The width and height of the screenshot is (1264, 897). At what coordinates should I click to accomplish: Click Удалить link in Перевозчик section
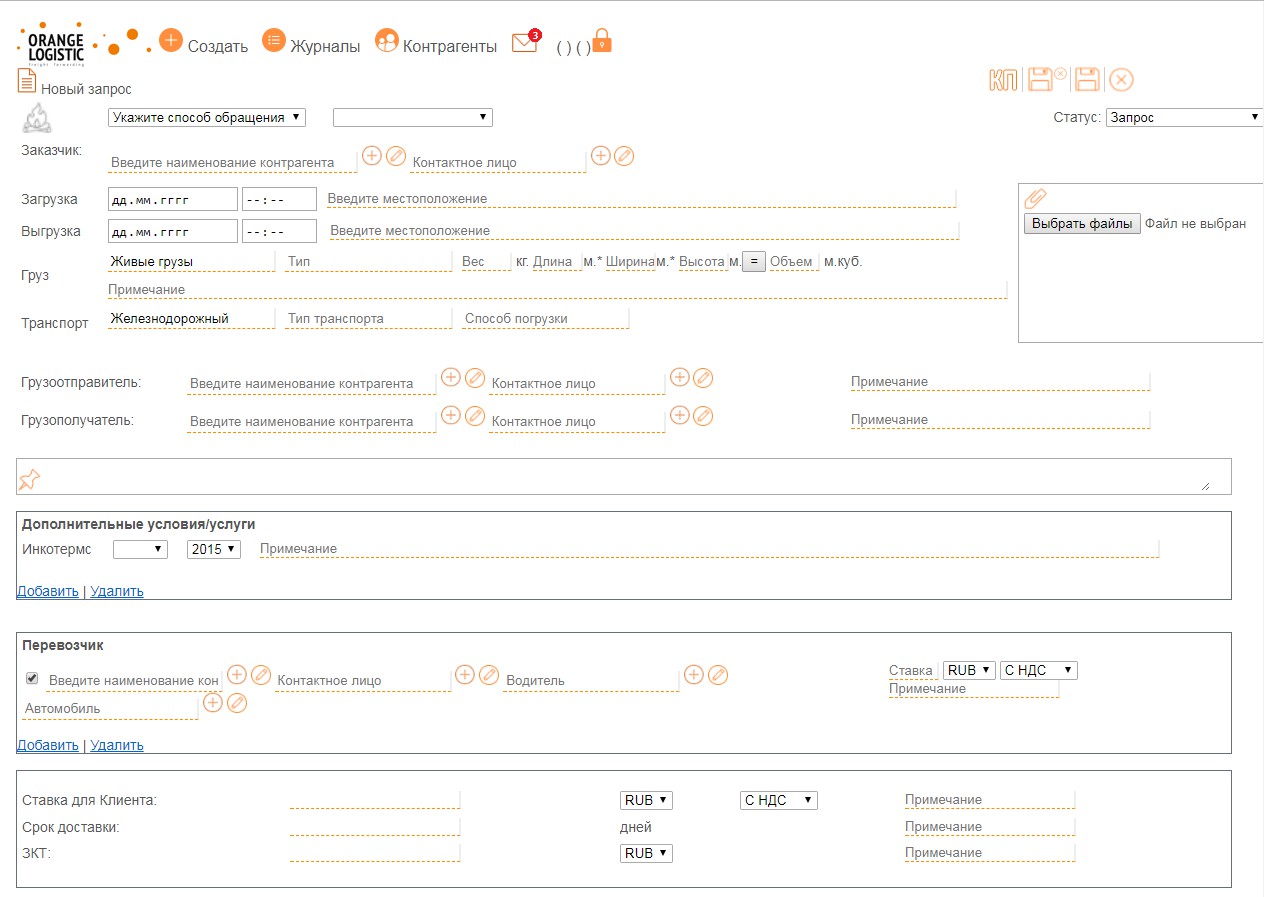click(x=117, y=745)
